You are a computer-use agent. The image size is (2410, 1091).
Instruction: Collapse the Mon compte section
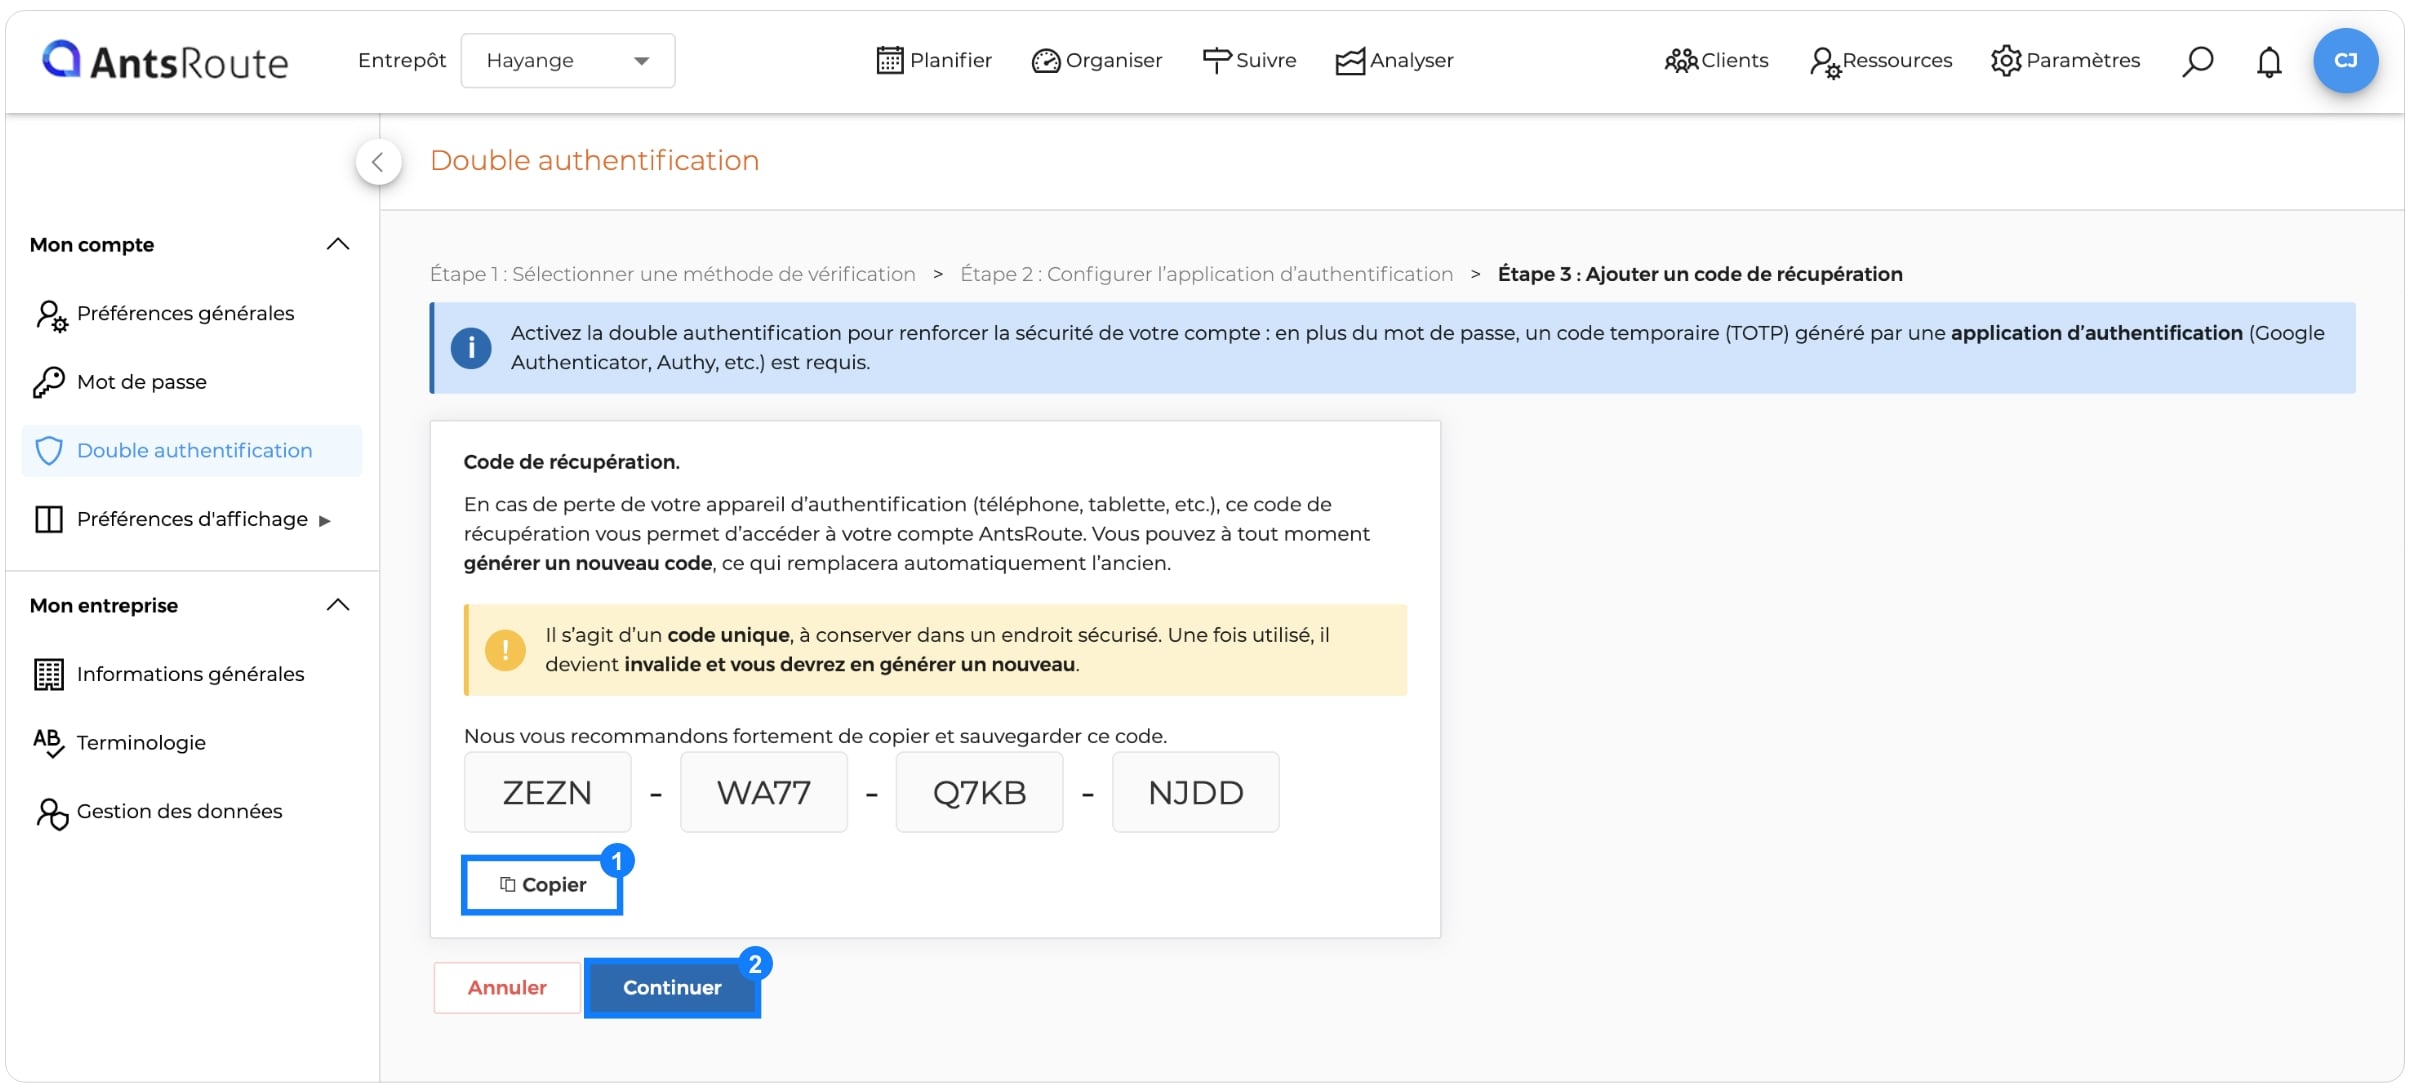point(338,244)
